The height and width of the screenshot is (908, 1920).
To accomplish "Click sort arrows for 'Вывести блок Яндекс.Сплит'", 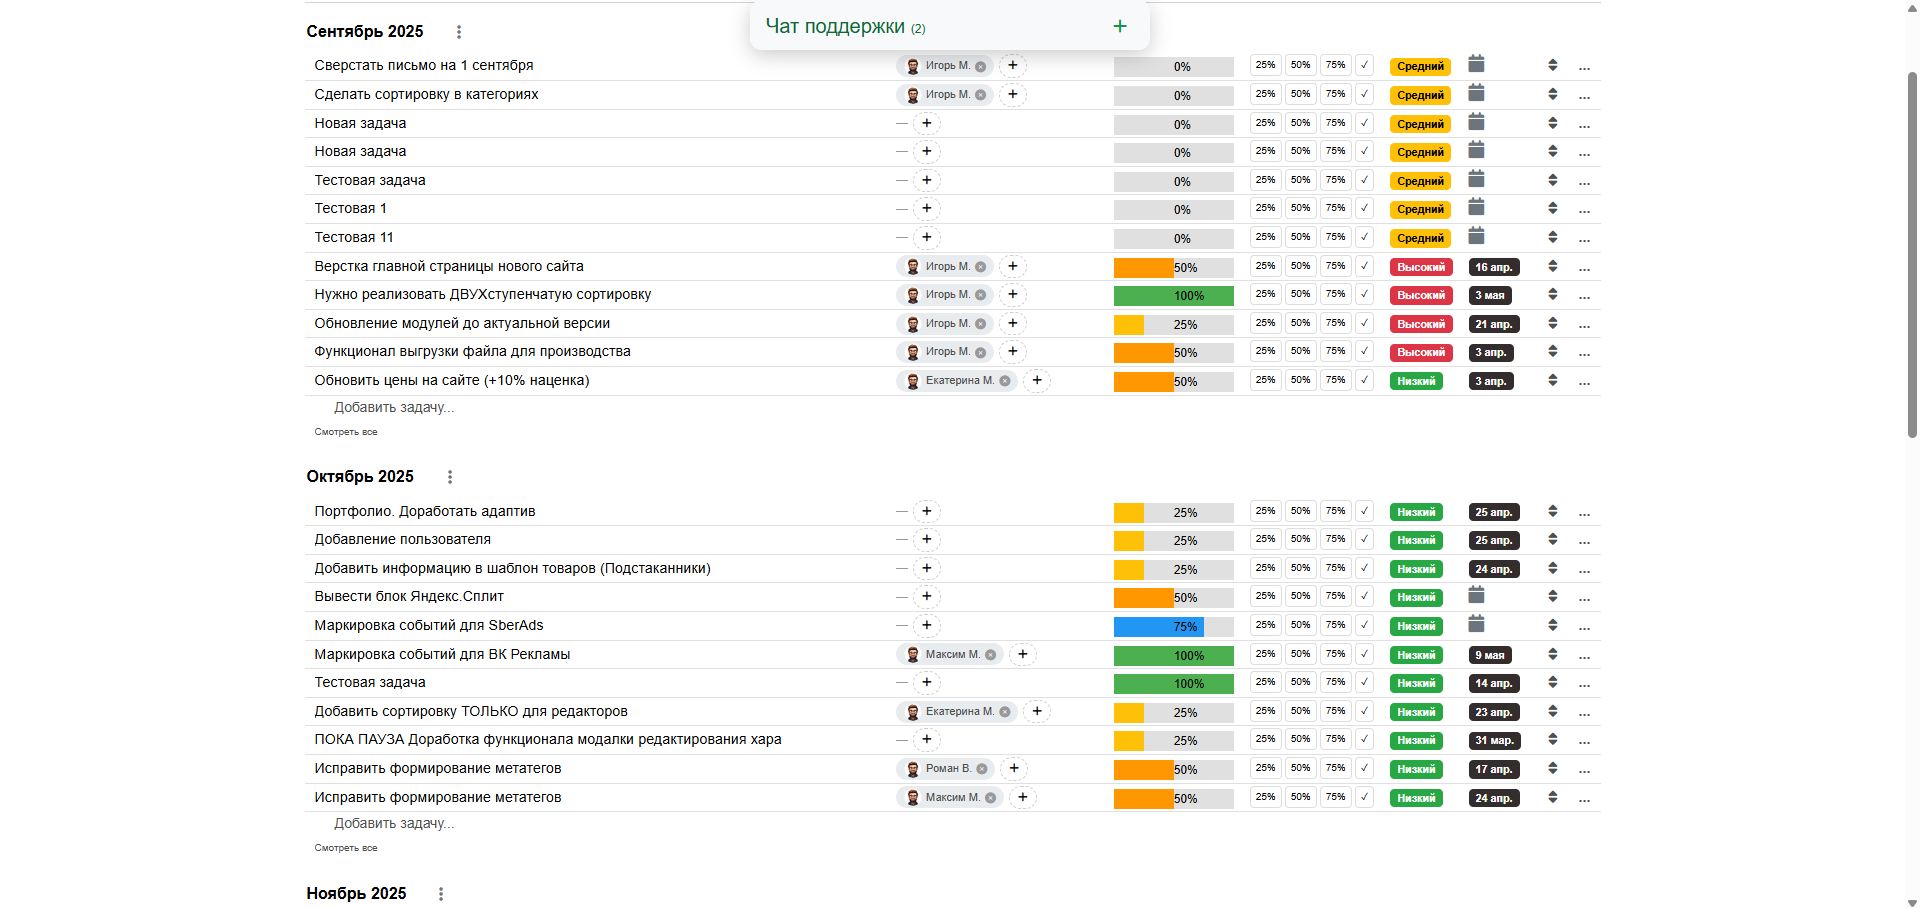I will pyautogui.click(x=1552, y=597).
